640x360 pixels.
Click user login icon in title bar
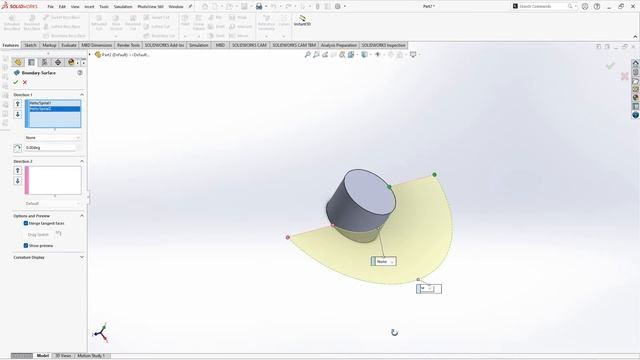click(x=585, y=7)
